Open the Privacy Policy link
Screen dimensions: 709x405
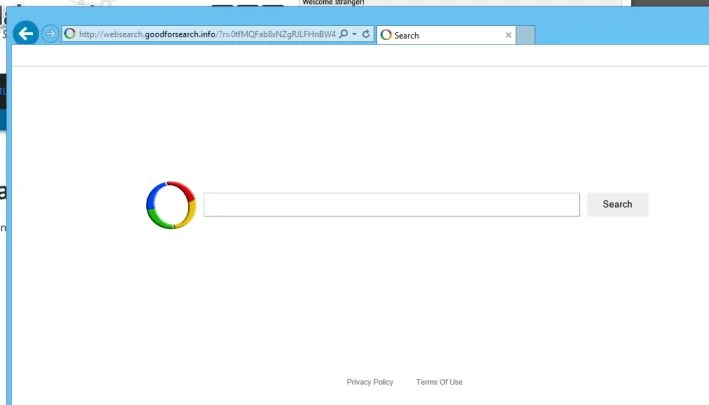tap(370, 382)
